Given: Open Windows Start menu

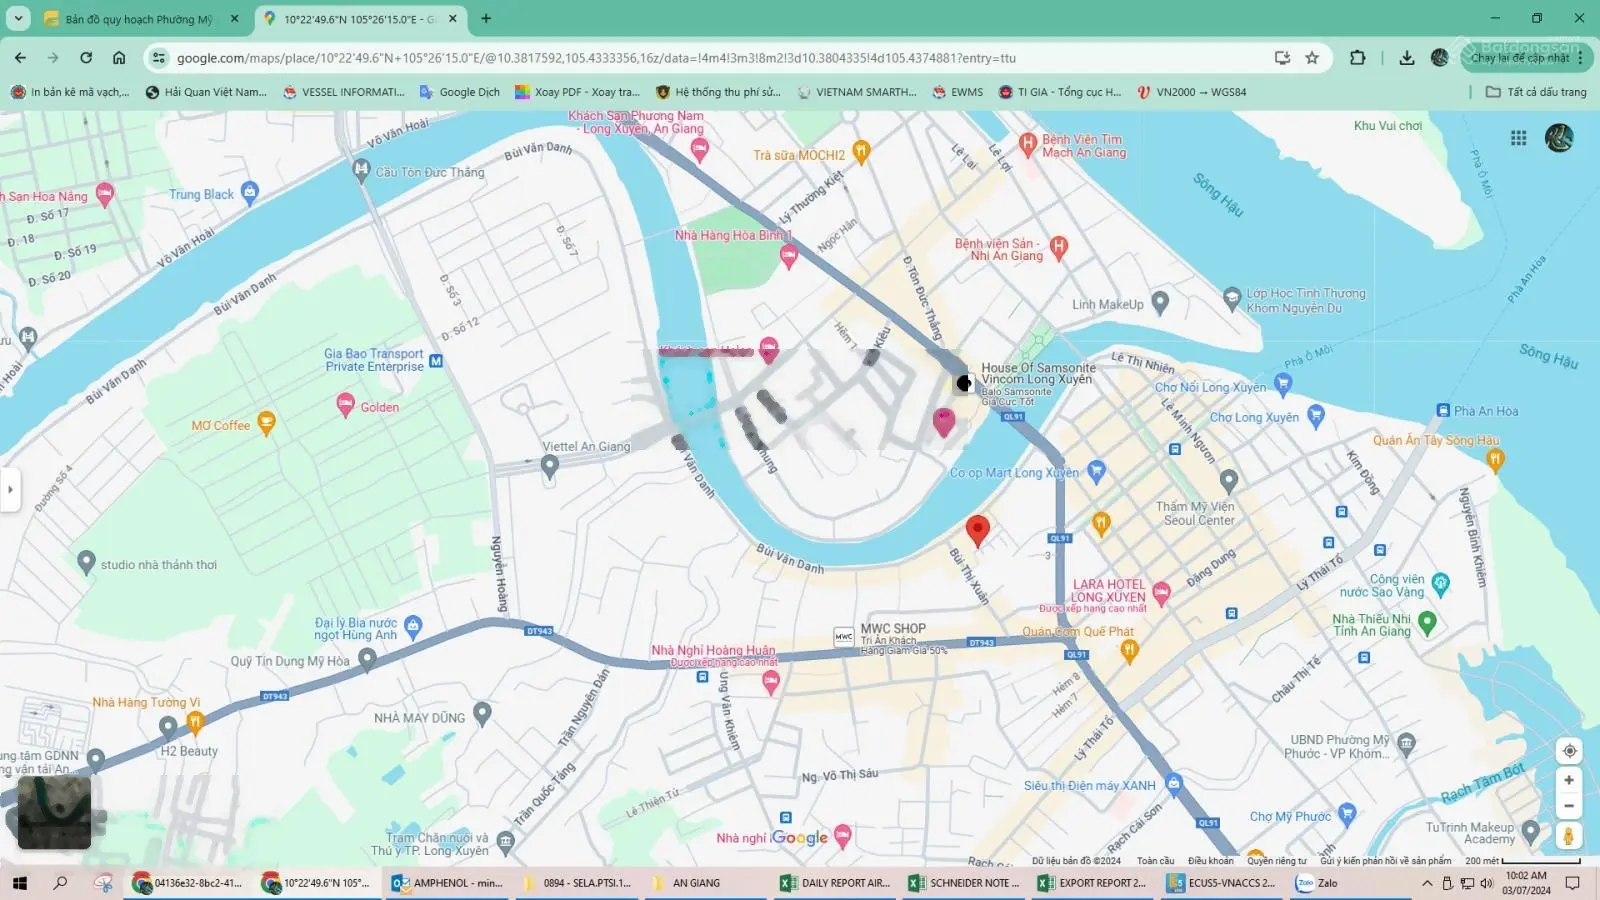Looking at the screenshot, I should [x=19, y=883].
